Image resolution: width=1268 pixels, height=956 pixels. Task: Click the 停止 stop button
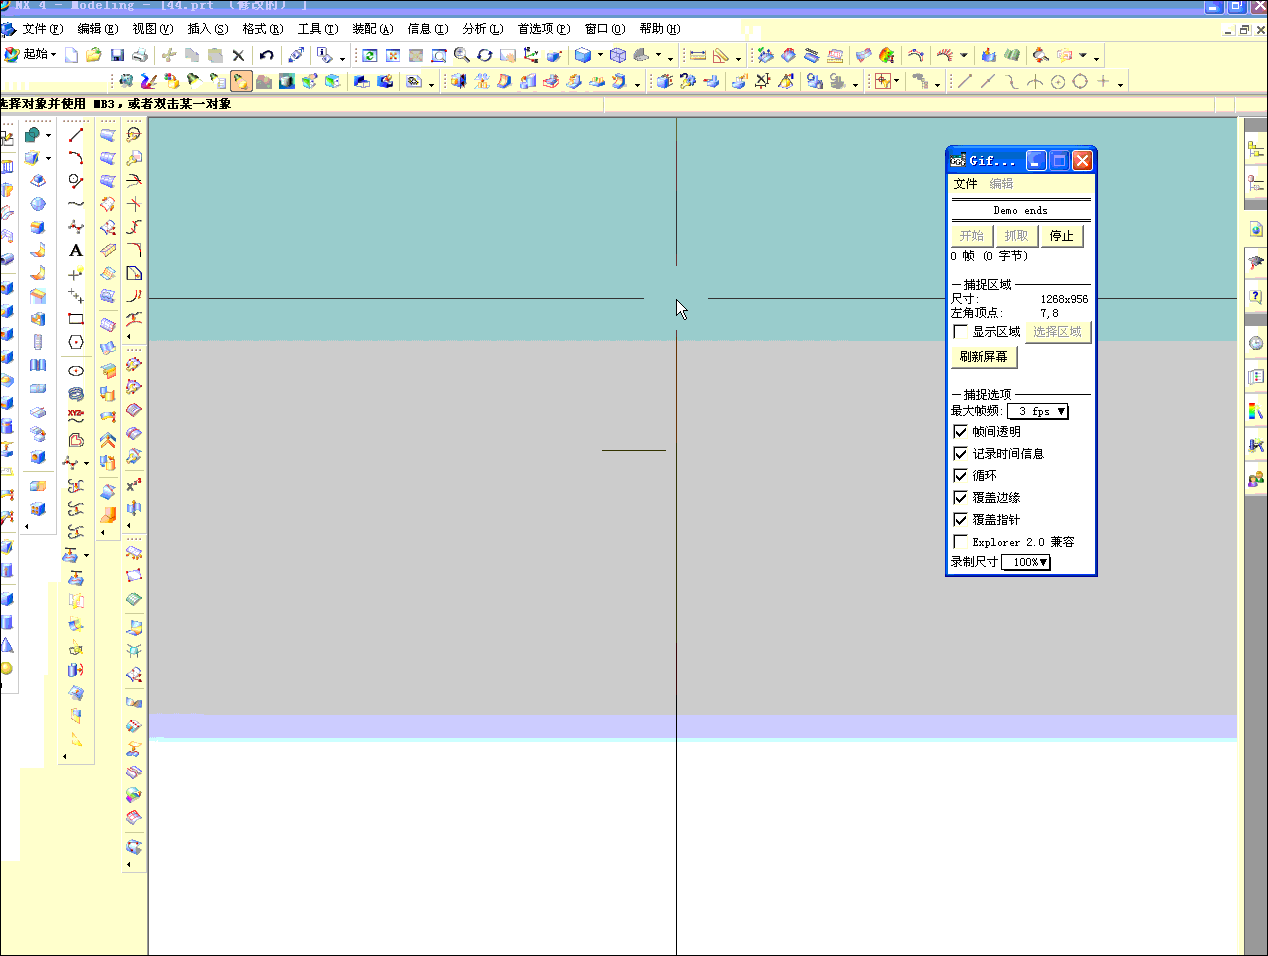(x=1061, y=236)
